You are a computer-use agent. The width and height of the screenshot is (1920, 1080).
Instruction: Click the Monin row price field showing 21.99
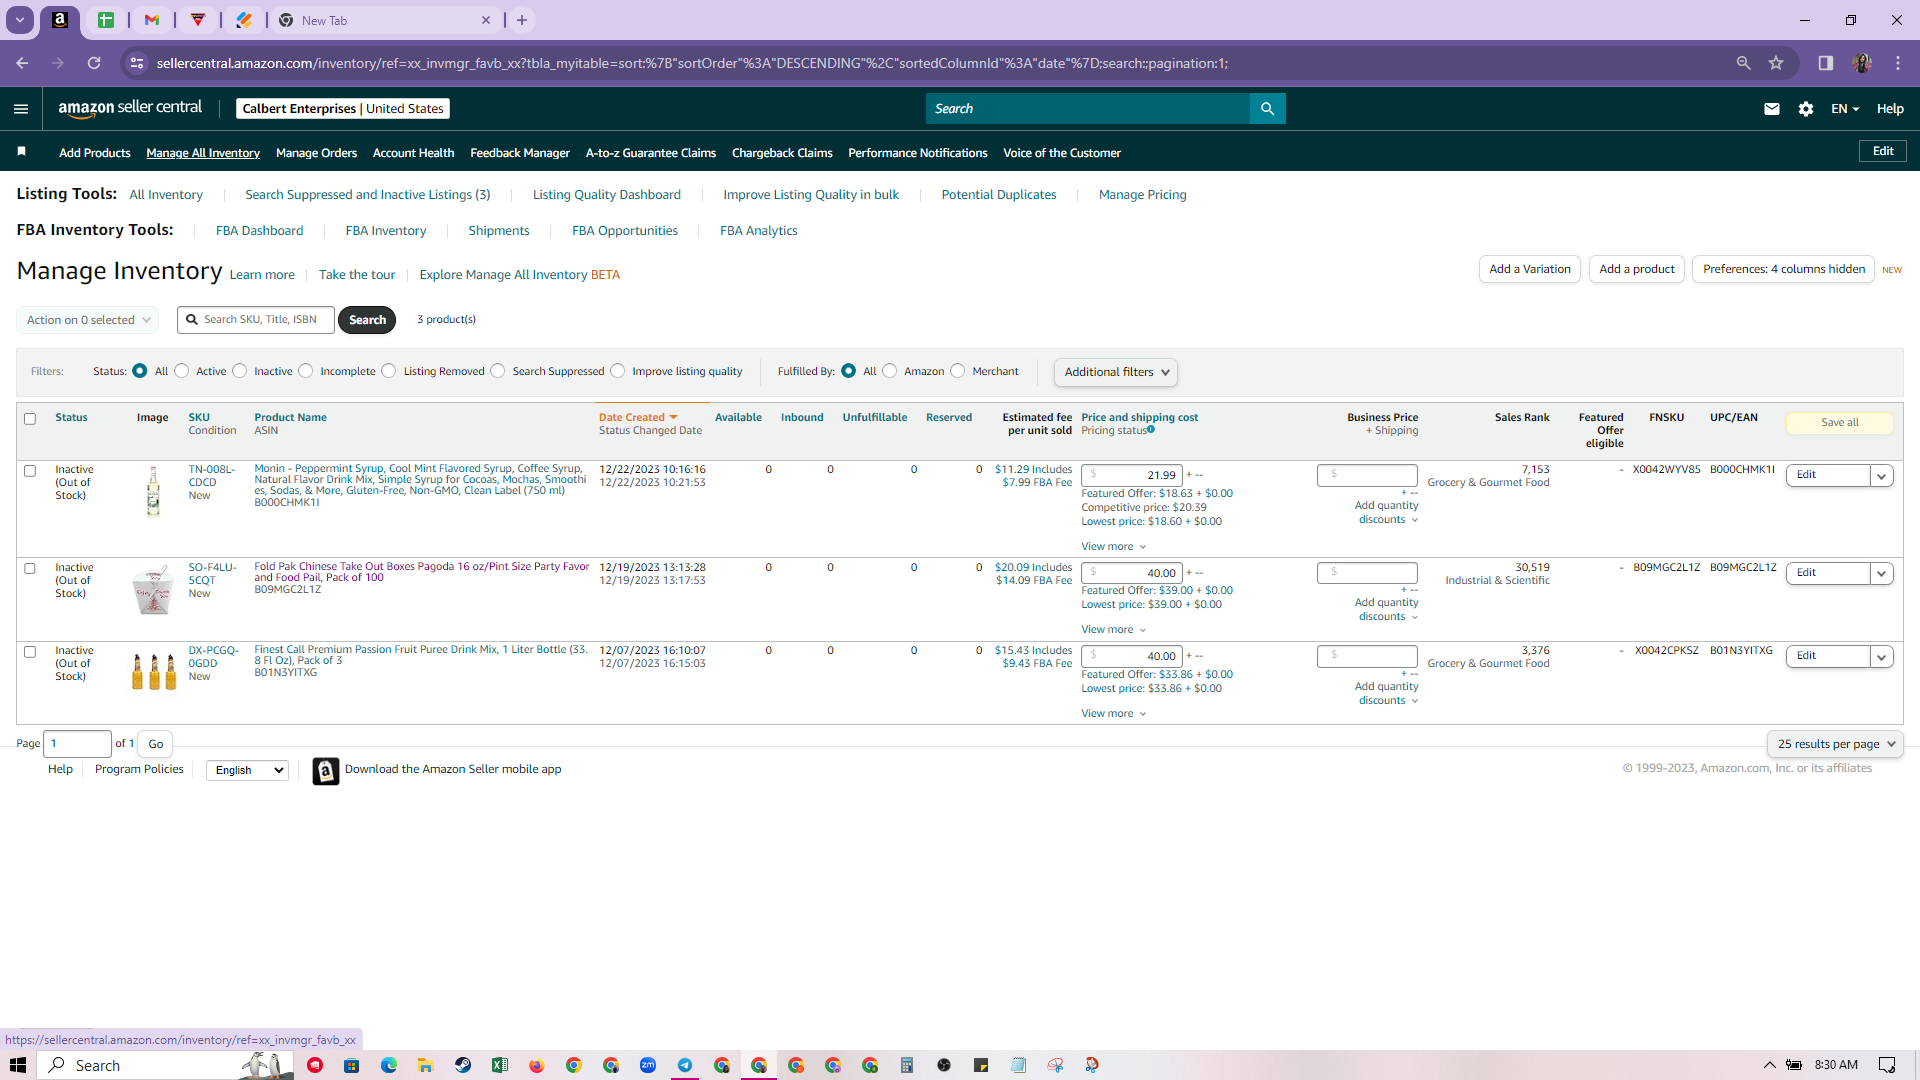(x=1132, y=476)
